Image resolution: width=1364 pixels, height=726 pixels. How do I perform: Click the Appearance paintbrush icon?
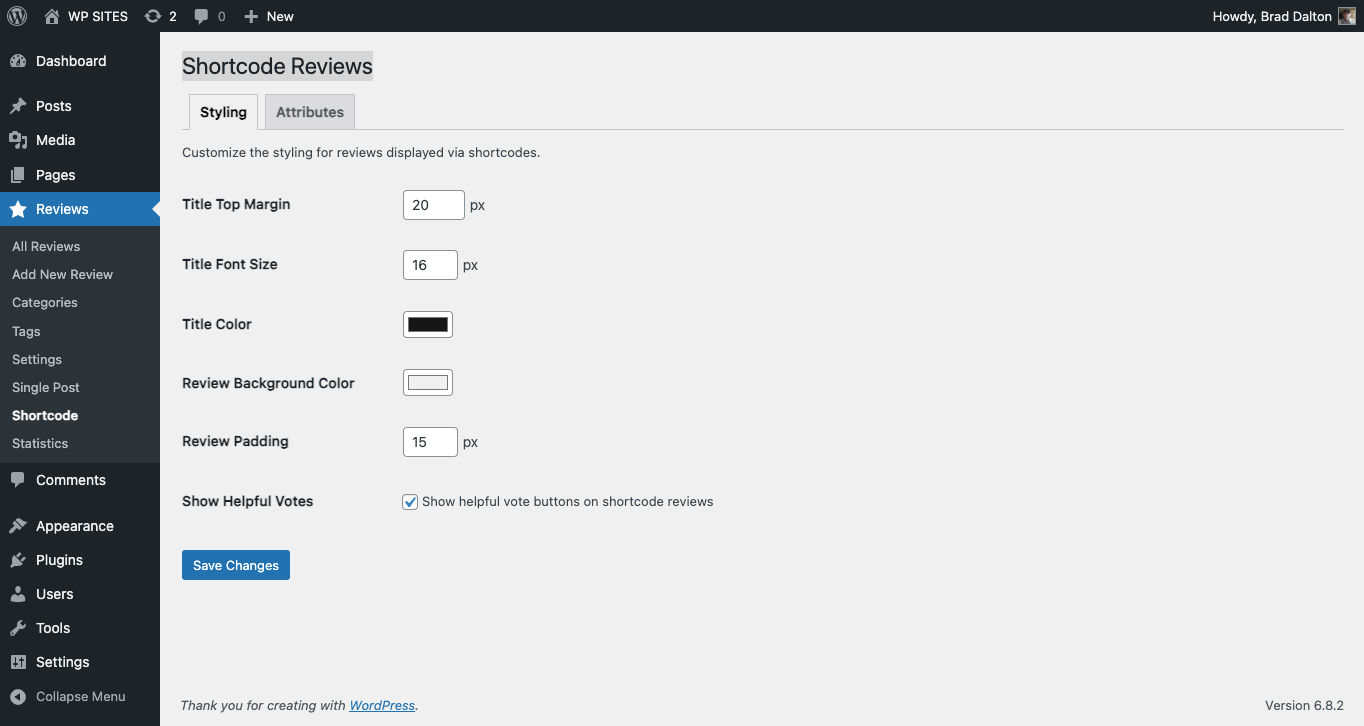18,526
